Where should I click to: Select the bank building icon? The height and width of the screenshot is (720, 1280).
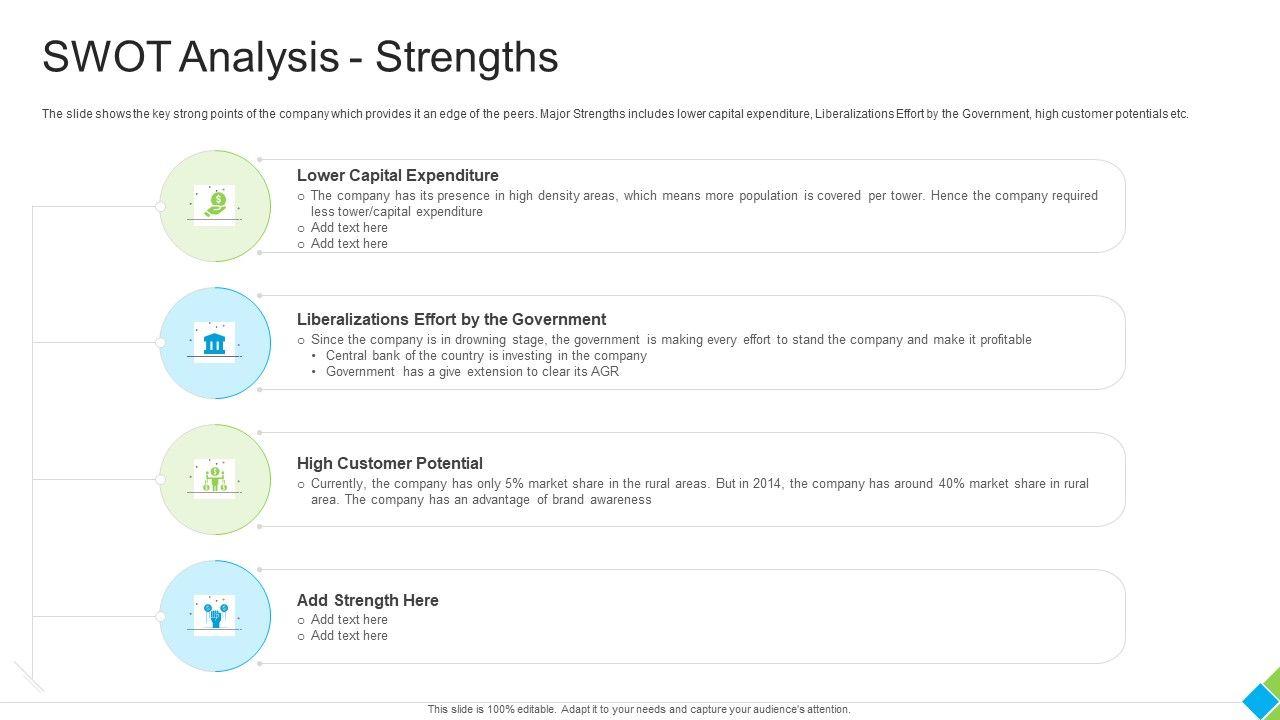(x=215, y=343)
